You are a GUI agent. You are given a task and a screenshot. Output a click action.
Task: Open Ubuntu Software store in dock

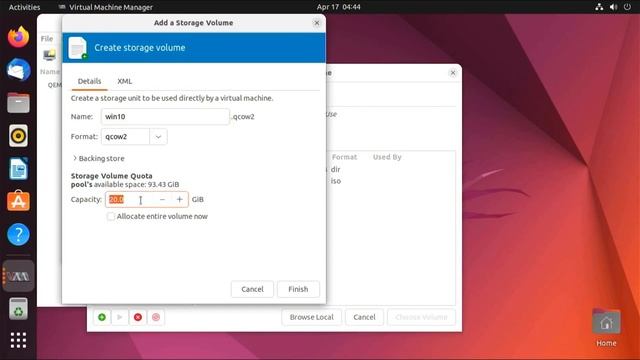click(x=18, y=201)
